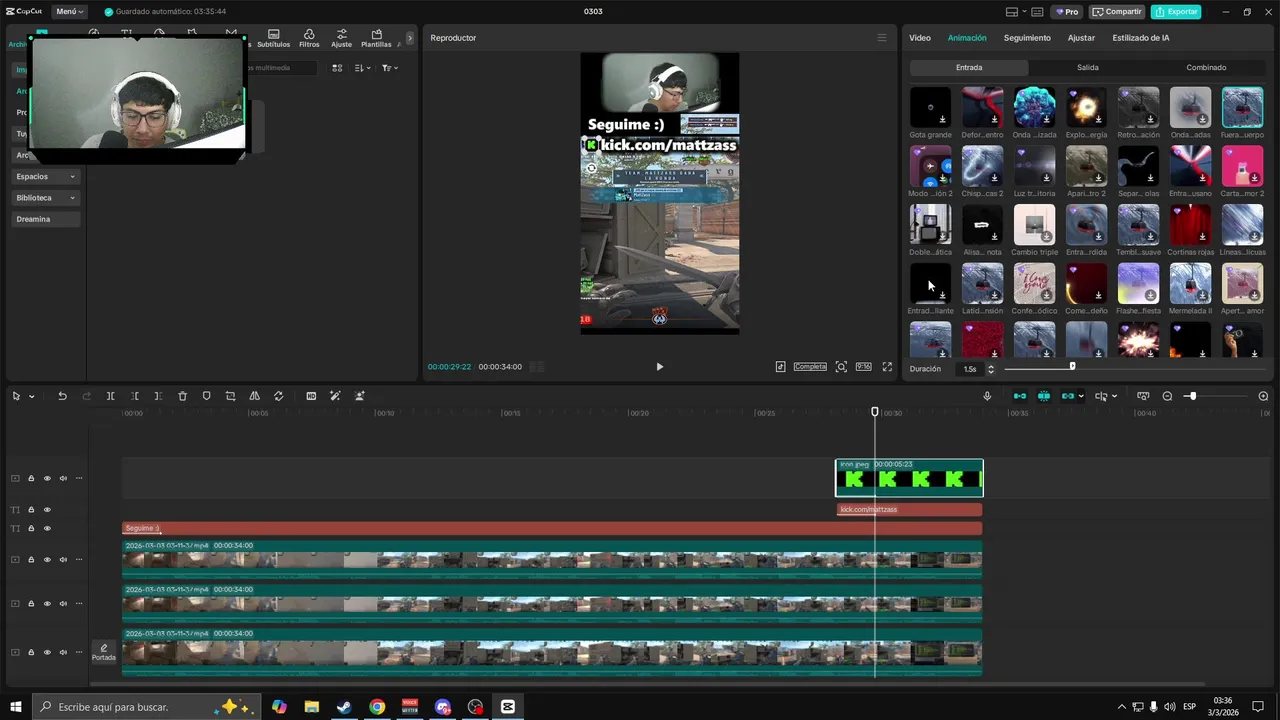Switch to the Seguimiento tab
The width and height of the screenshot is (1280, 720).
tap(1027, 38)
